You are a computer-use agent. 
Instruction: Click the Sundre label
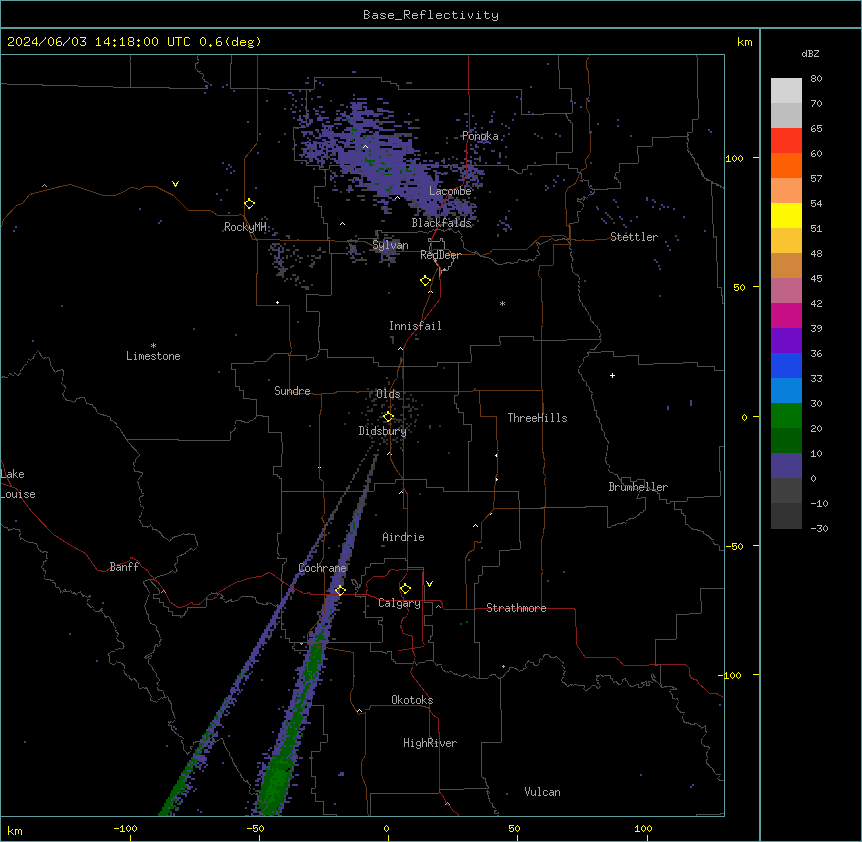click(292, 391)
